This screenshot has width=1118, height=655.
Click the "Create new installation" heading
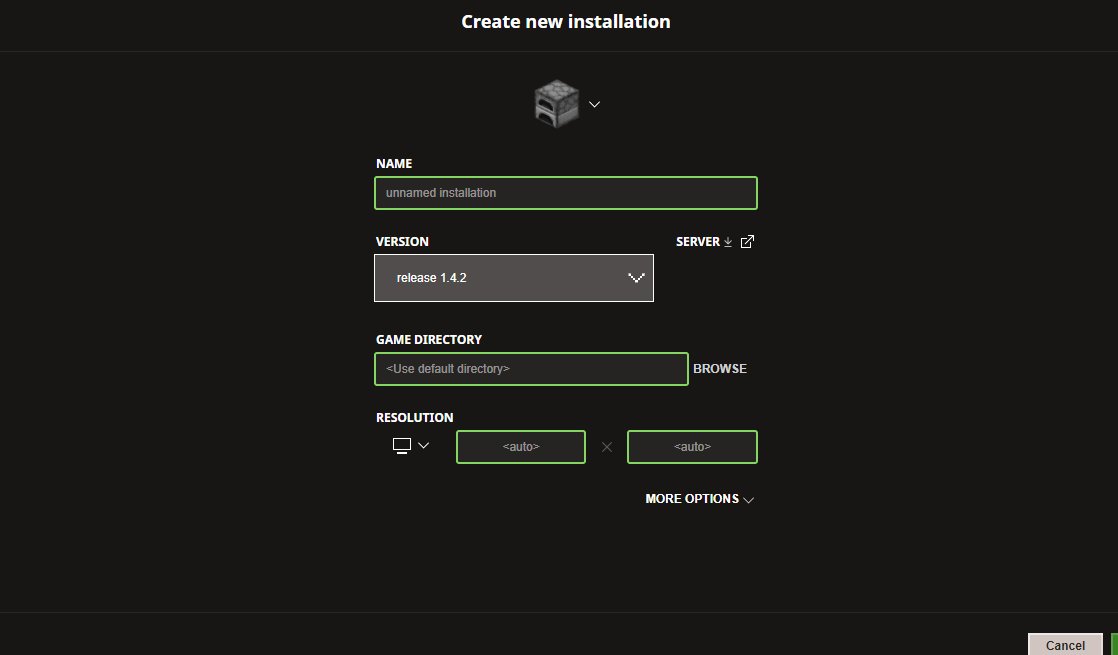point(566,21)
